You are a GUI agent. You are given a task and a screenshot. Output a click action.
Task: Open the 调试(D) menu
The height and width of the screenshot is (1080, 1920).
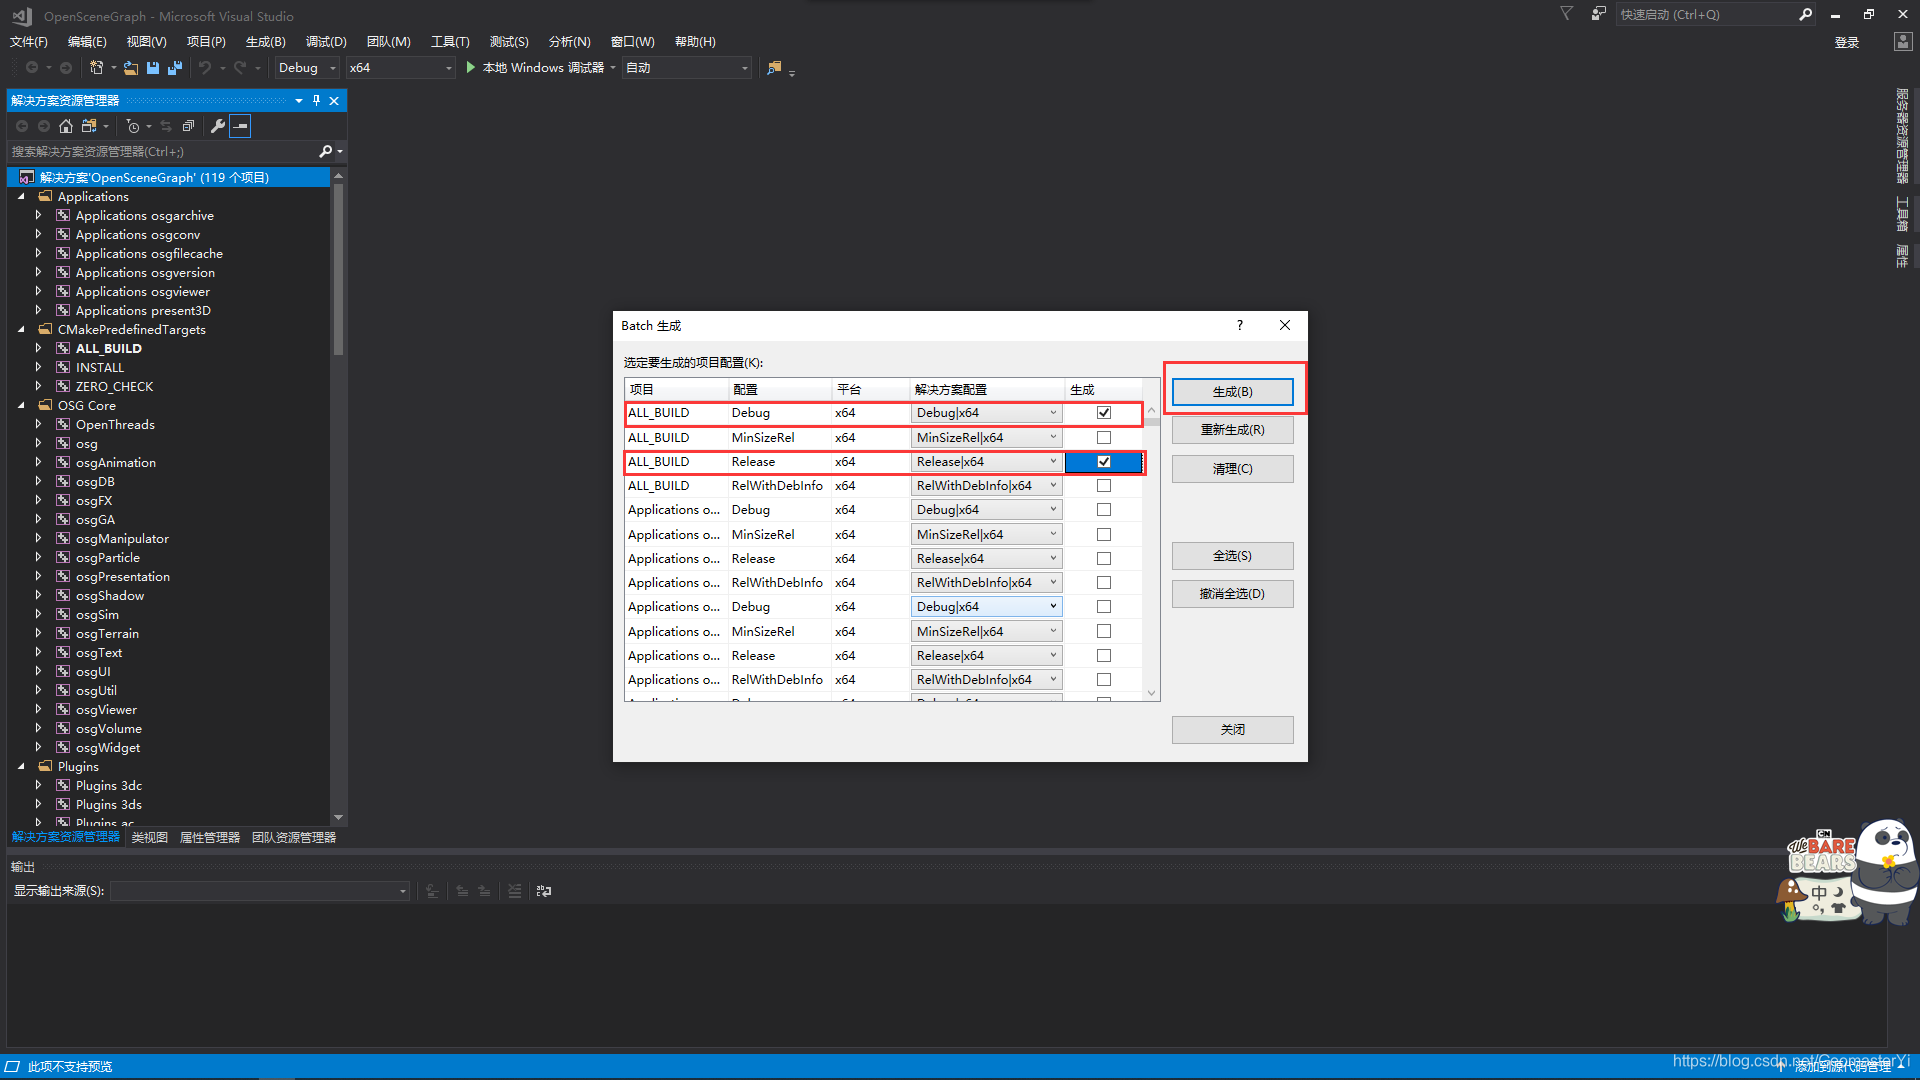point(326,42)
